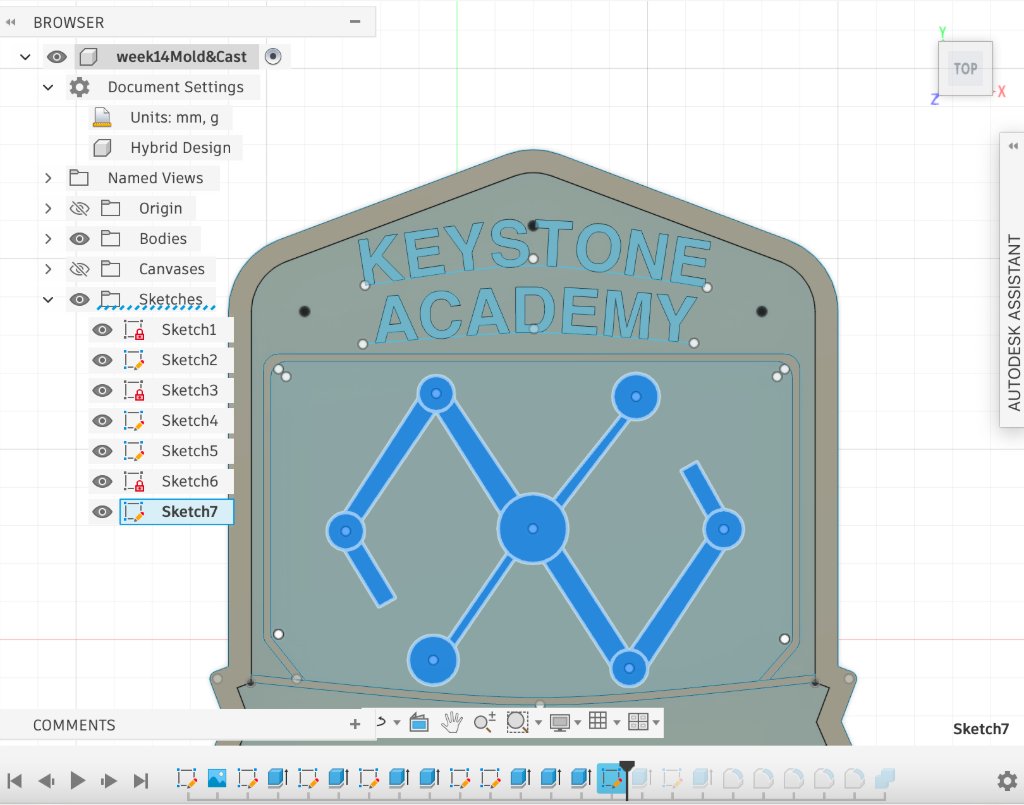Click the Units ruler document icon
The width and height of the screenshot is (1024, 805).
[102, 118]
